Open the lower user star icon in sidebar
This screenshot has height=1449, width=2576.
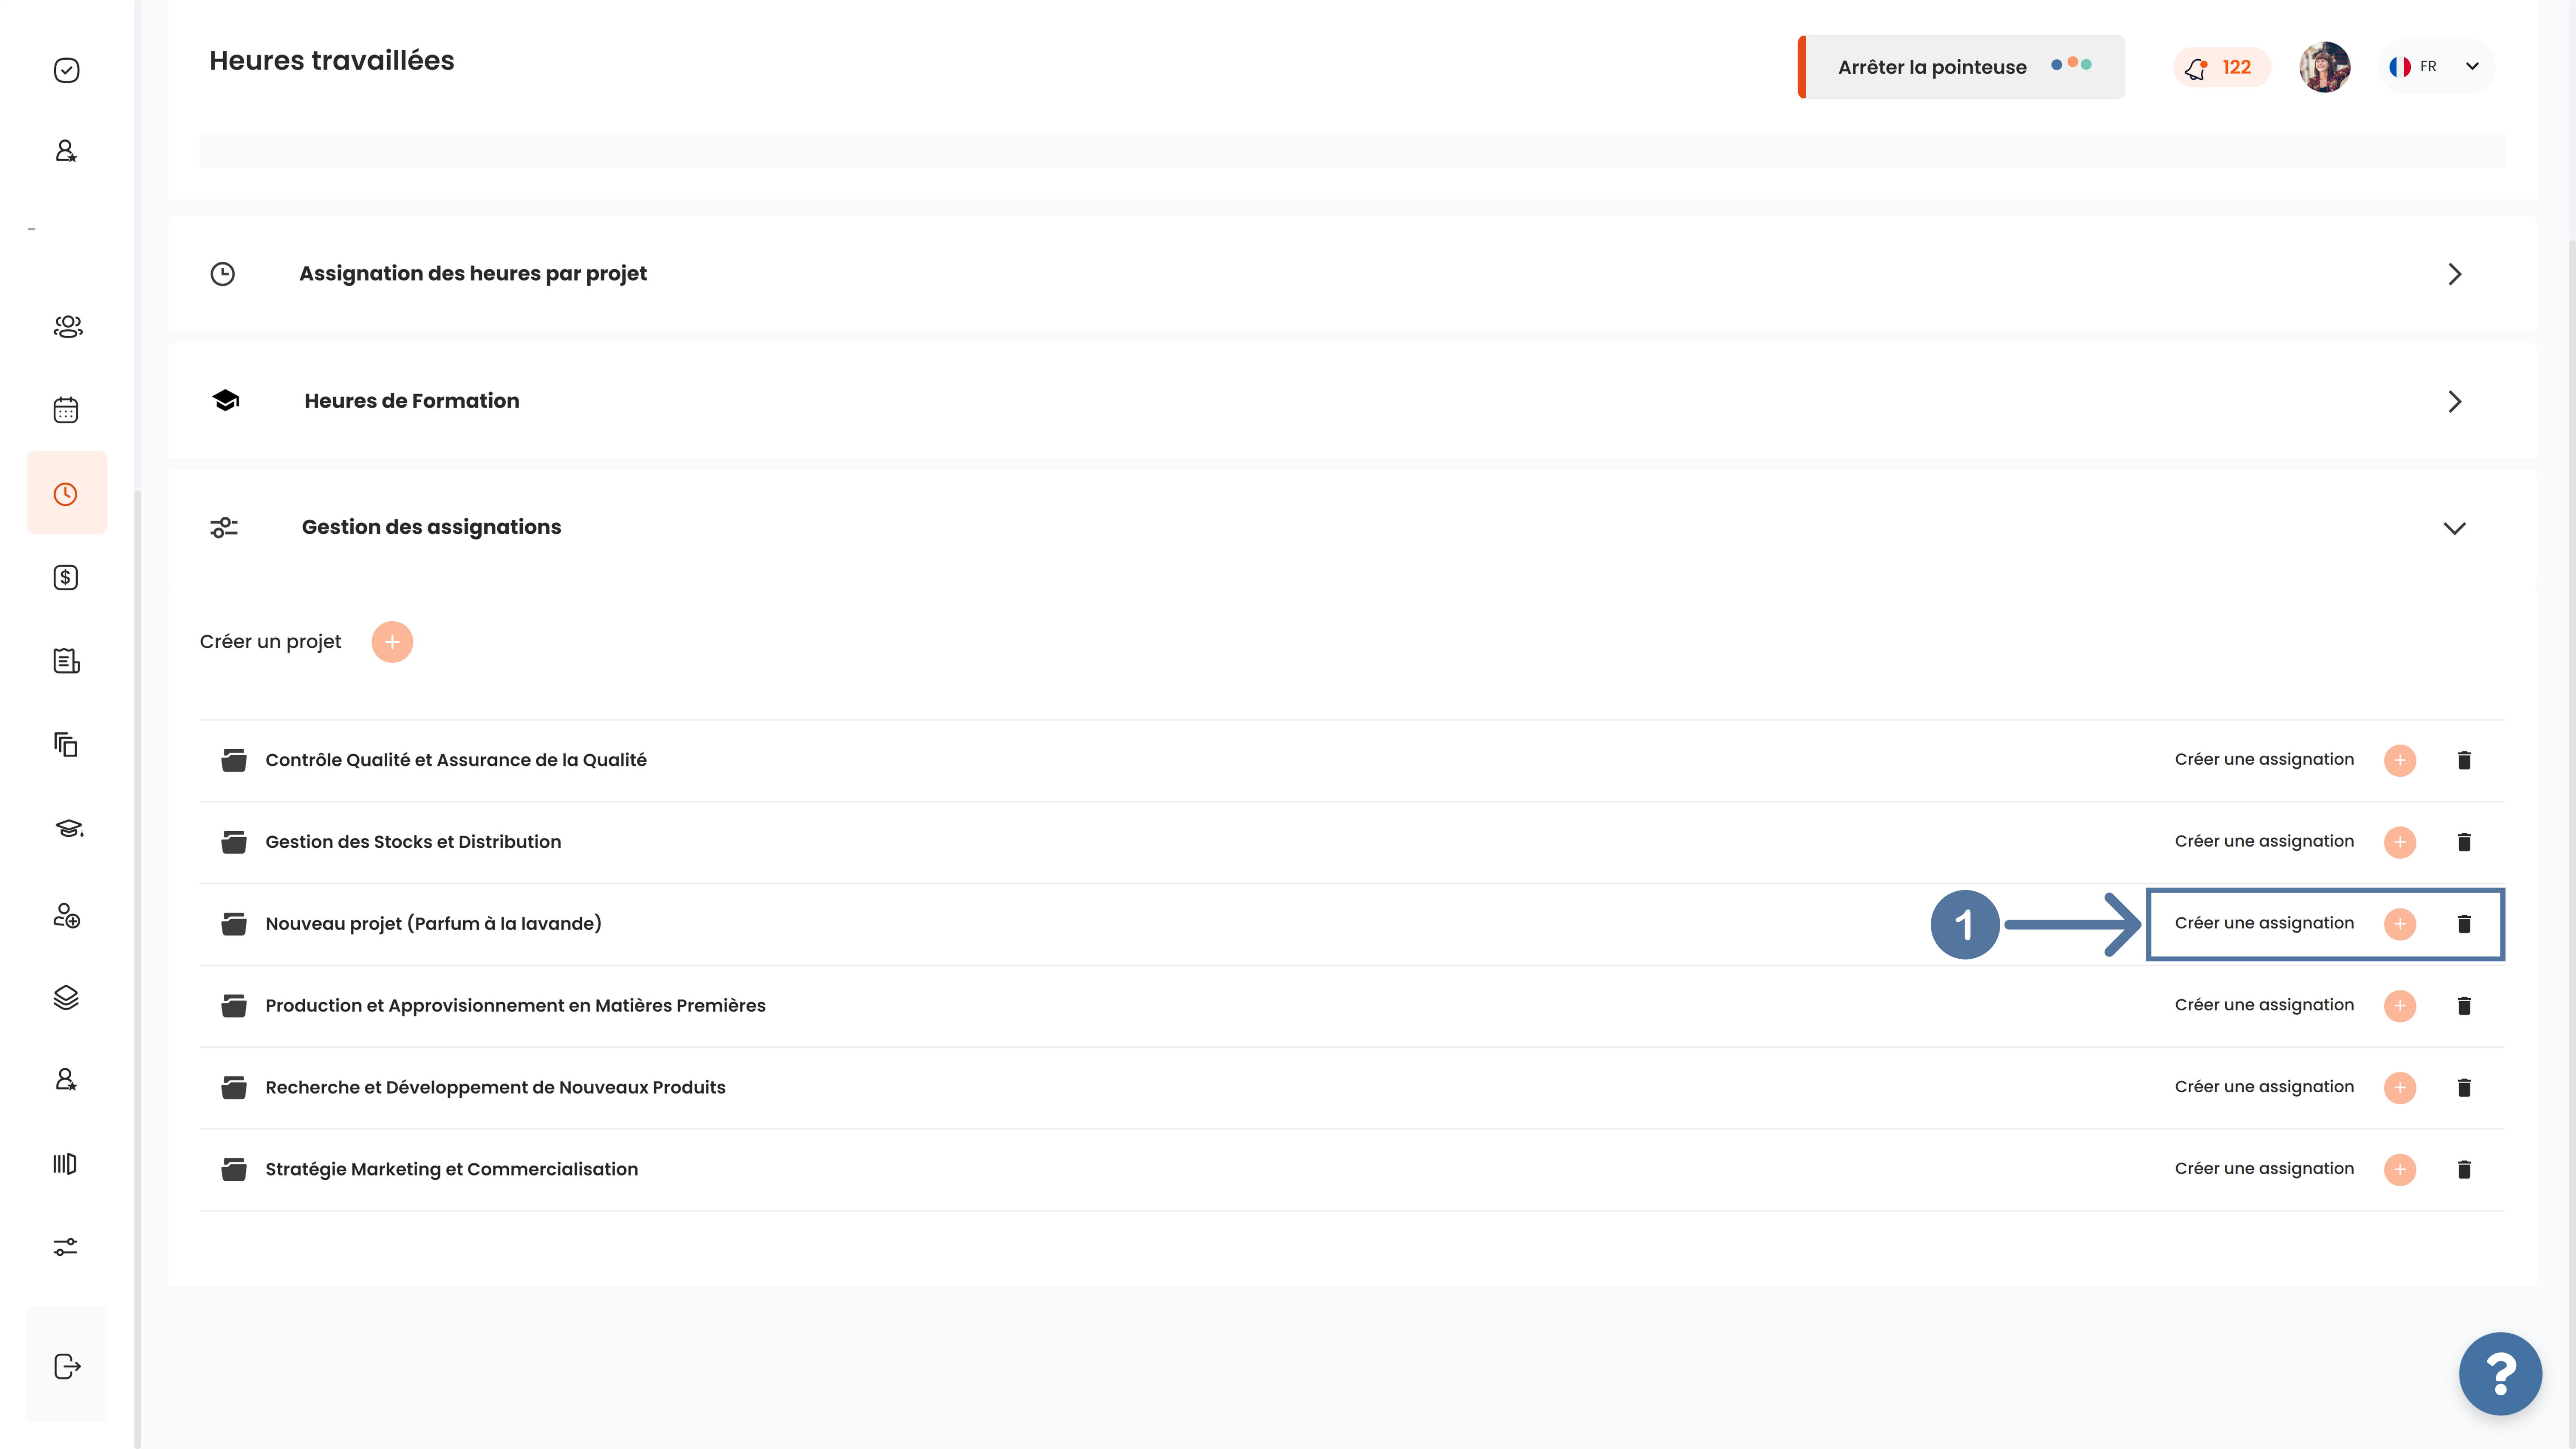coord(66,1079)
